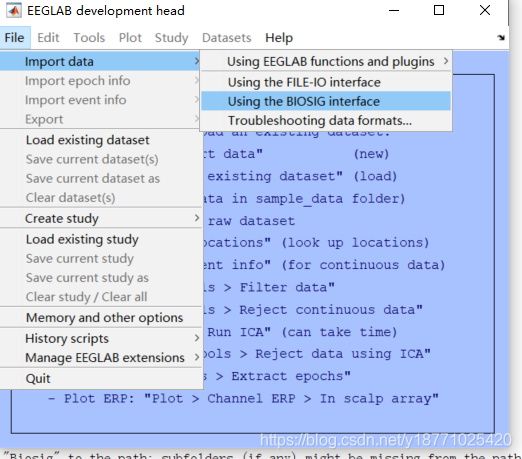The height and width of the screenshot is (459, 522).
Task: Choose Using the FILE-IO interface
Action: click(326, 82)
